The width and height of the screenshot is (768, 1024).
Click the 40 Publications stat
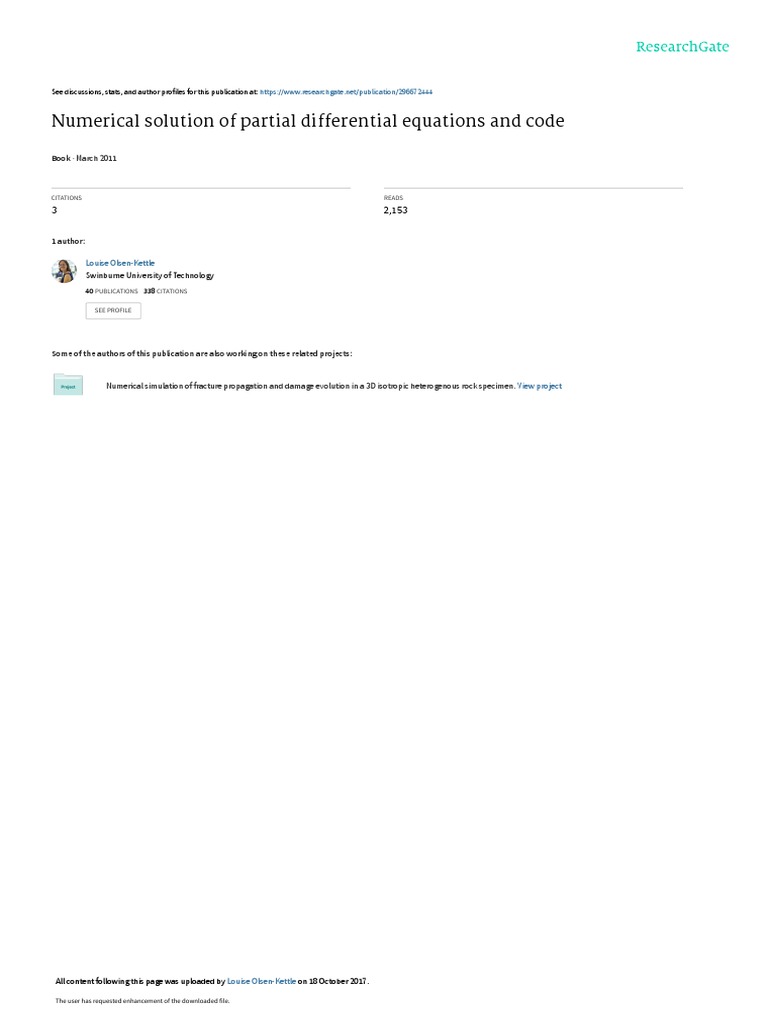pos(112,291)
